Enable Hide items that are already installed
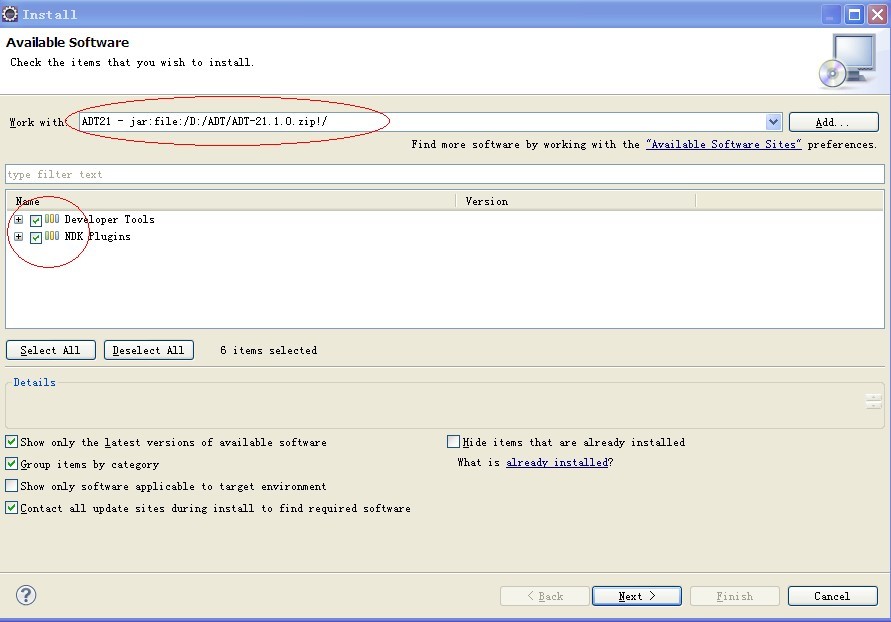Screen dimensions: 891x622 453,441
